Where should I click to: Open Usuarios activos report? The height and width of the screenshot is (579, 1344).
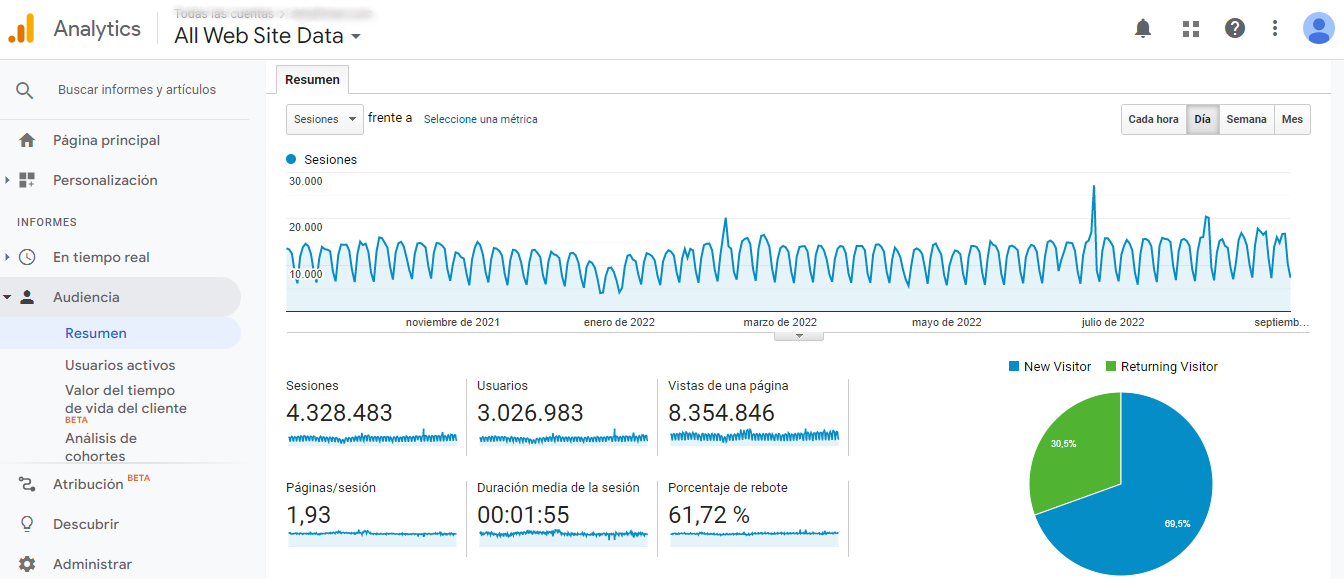(120, 365)
